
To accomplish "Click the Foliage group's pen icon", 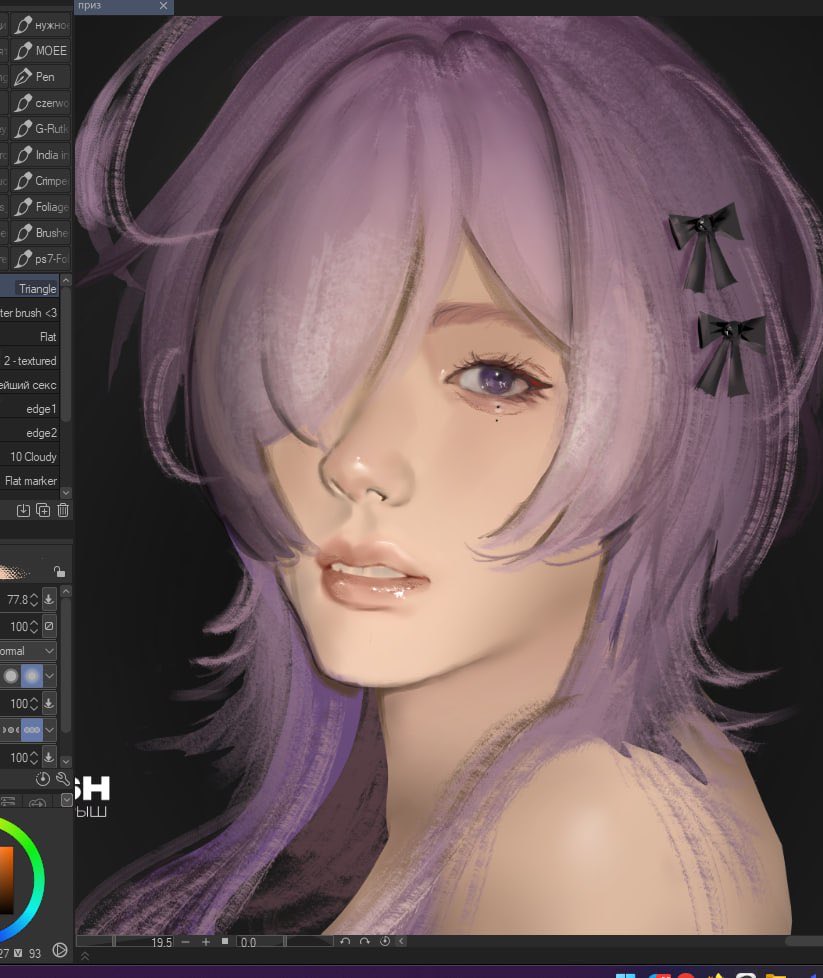I will coord(23,207).
